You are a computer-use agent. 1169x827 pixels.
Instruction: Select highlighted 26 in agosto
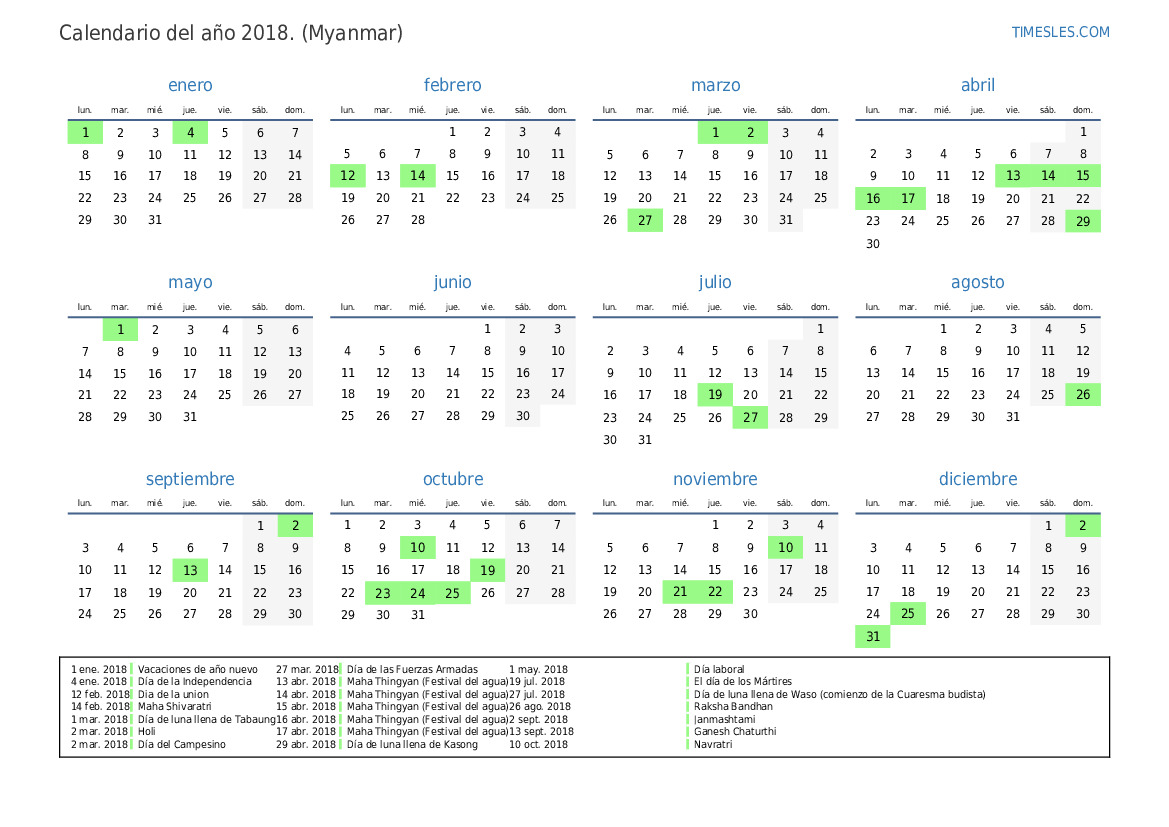pos(1082,395)
